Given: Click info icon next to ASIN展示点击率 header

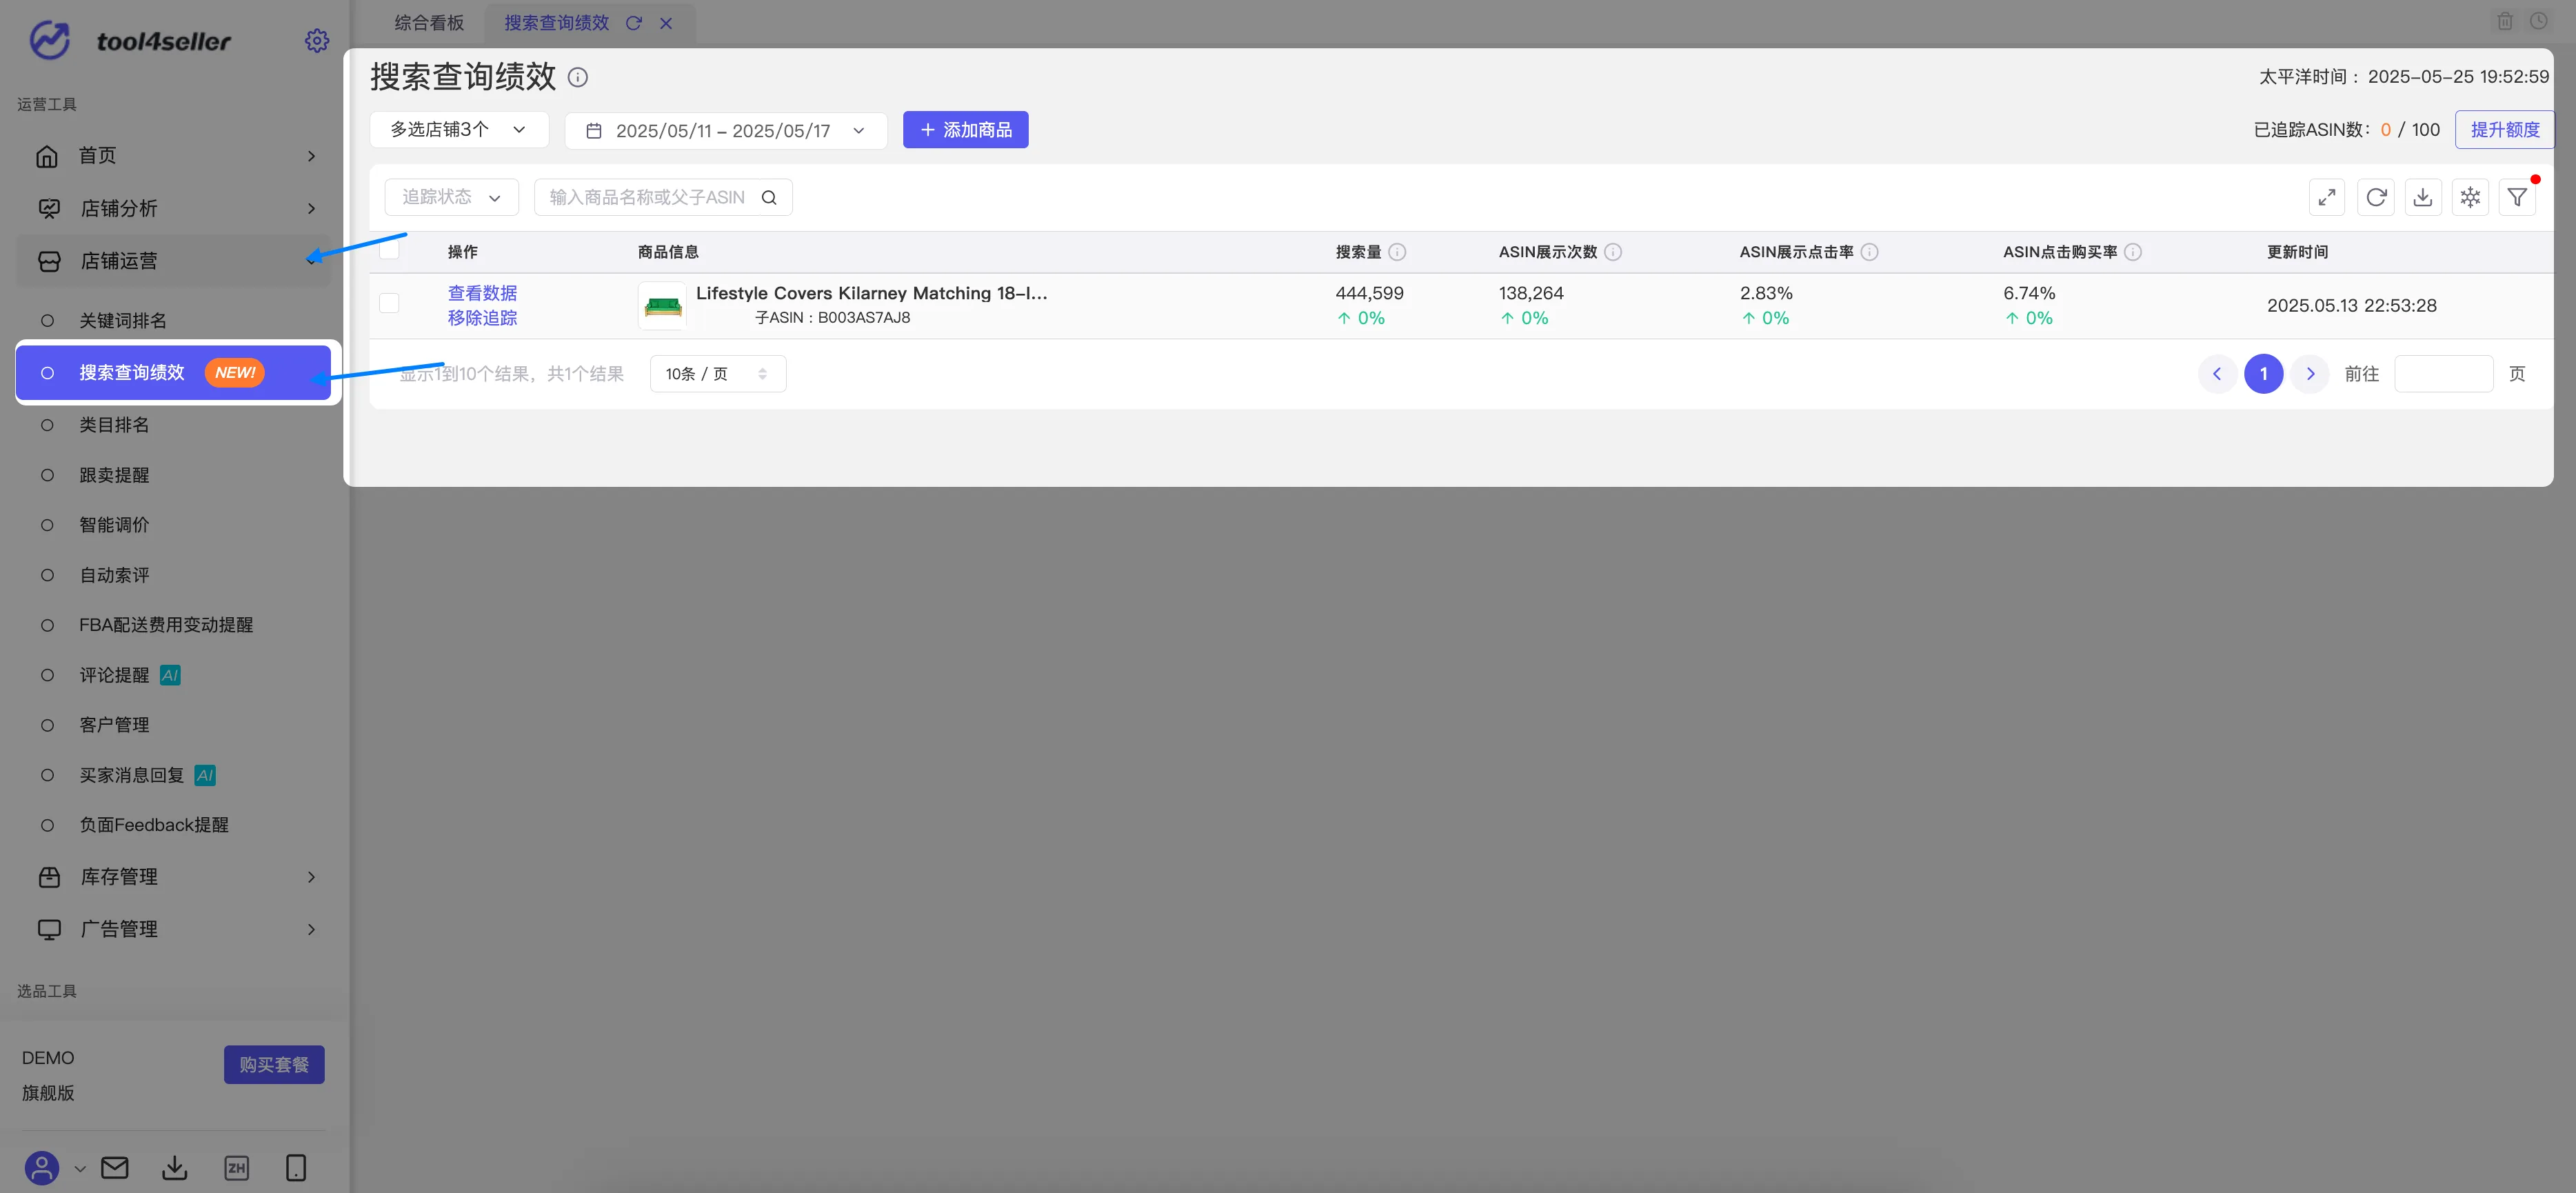Looking at the screenshot, I should tap(1869, 252).
